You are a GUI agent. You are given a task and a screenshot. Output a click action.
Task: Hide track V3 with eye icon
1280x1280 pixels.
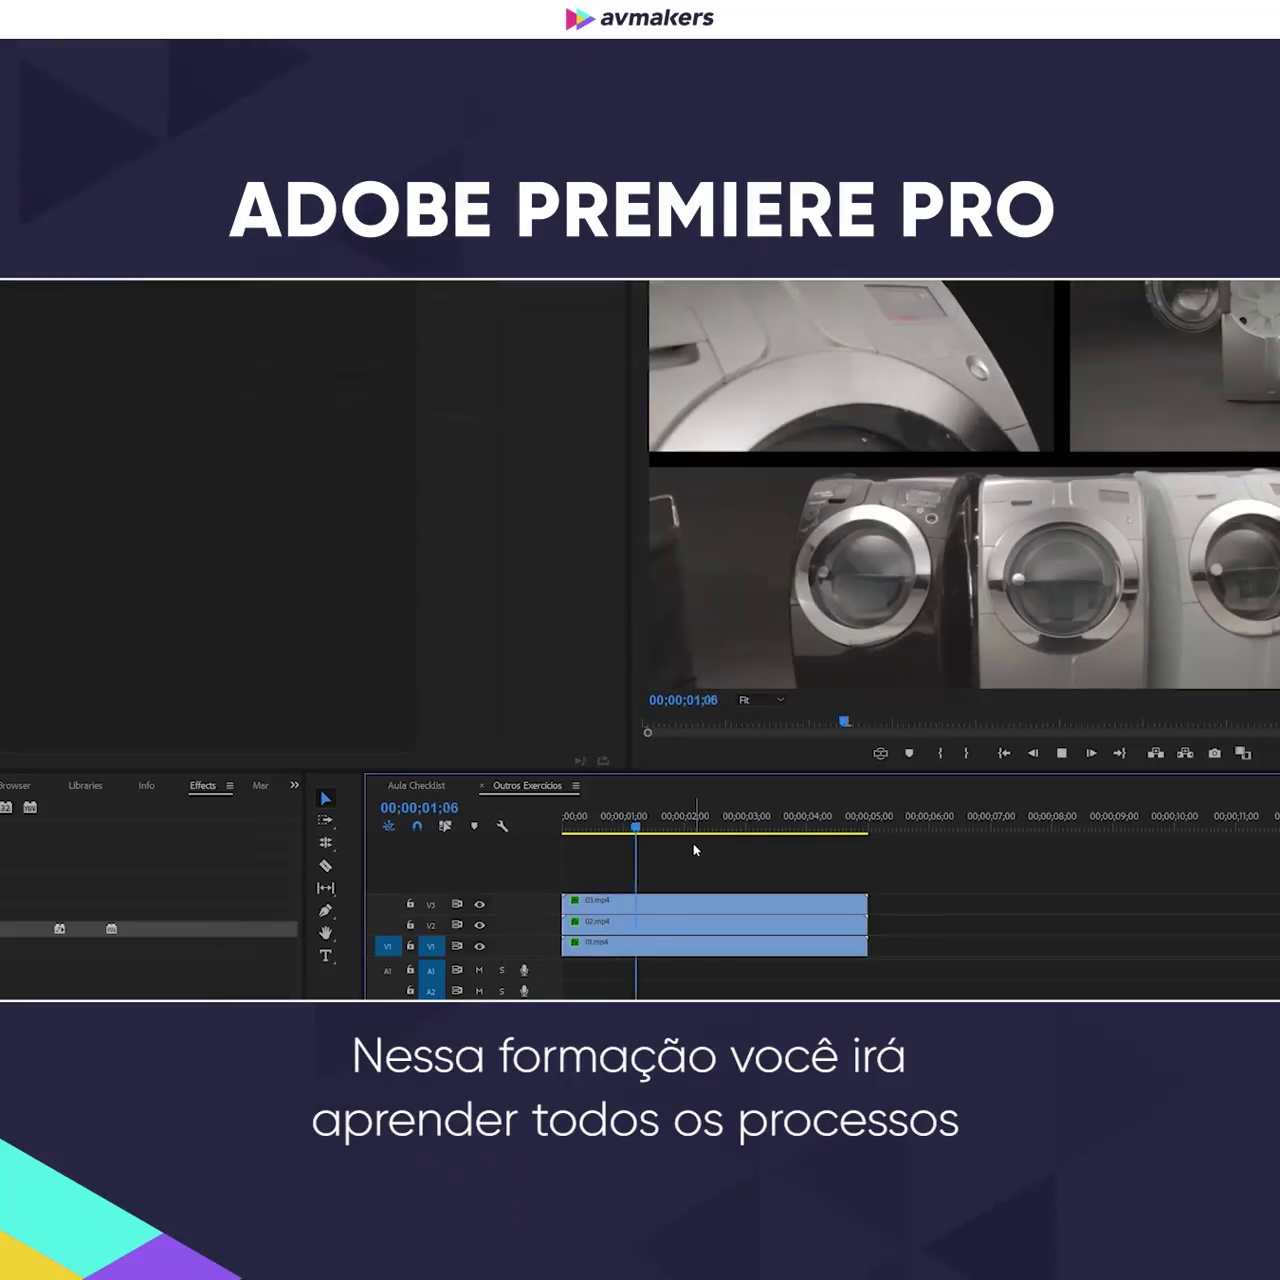479,904
